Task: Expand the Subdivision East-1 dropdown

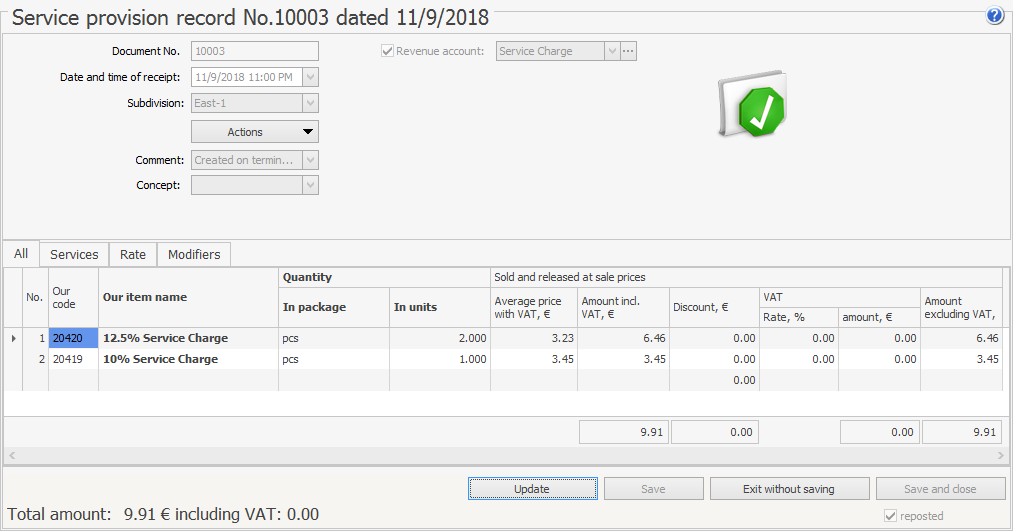Action: coord(310,103)
